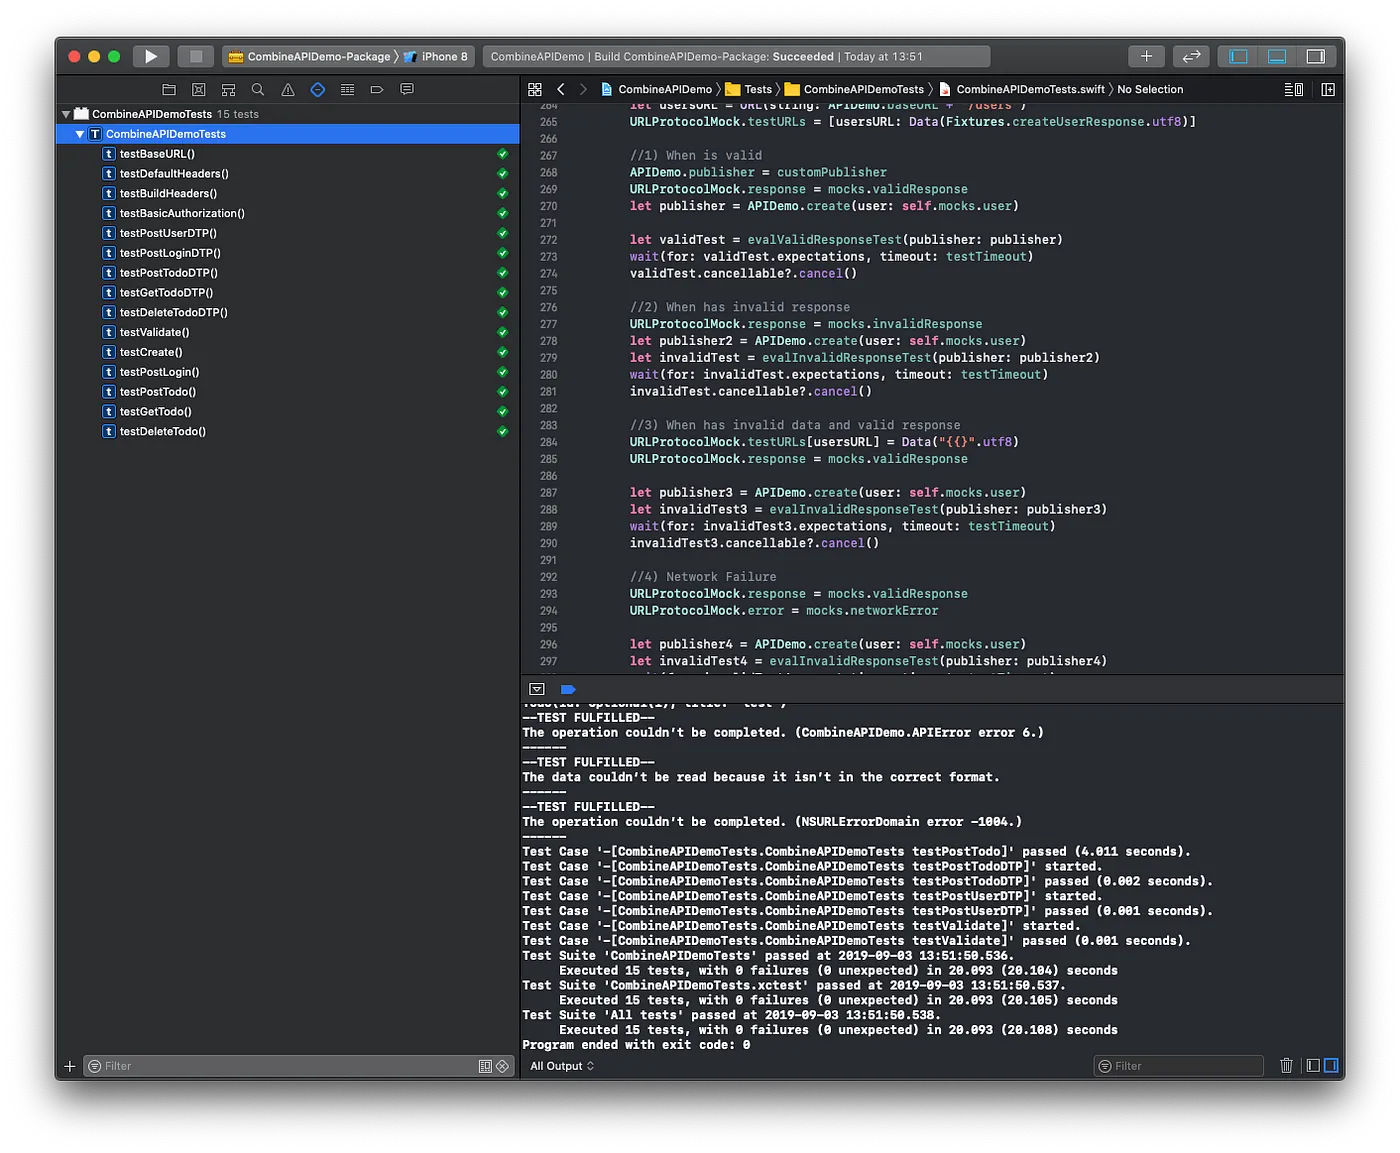Viewport: 1400px width, 1153px height.
Task: Collapse the CombineAPIDemoTests class row
Action: [x=80, y=134]
